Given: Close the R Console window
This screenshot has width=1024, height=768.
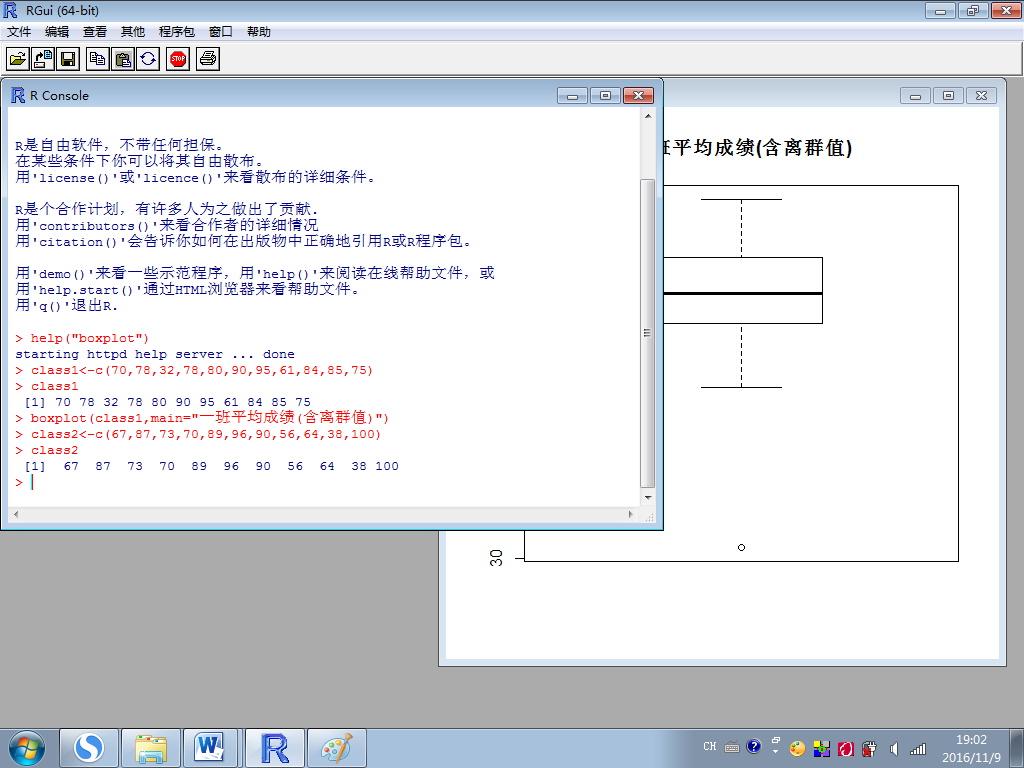Looking at the screenshot, I should (x=639, y=95).
